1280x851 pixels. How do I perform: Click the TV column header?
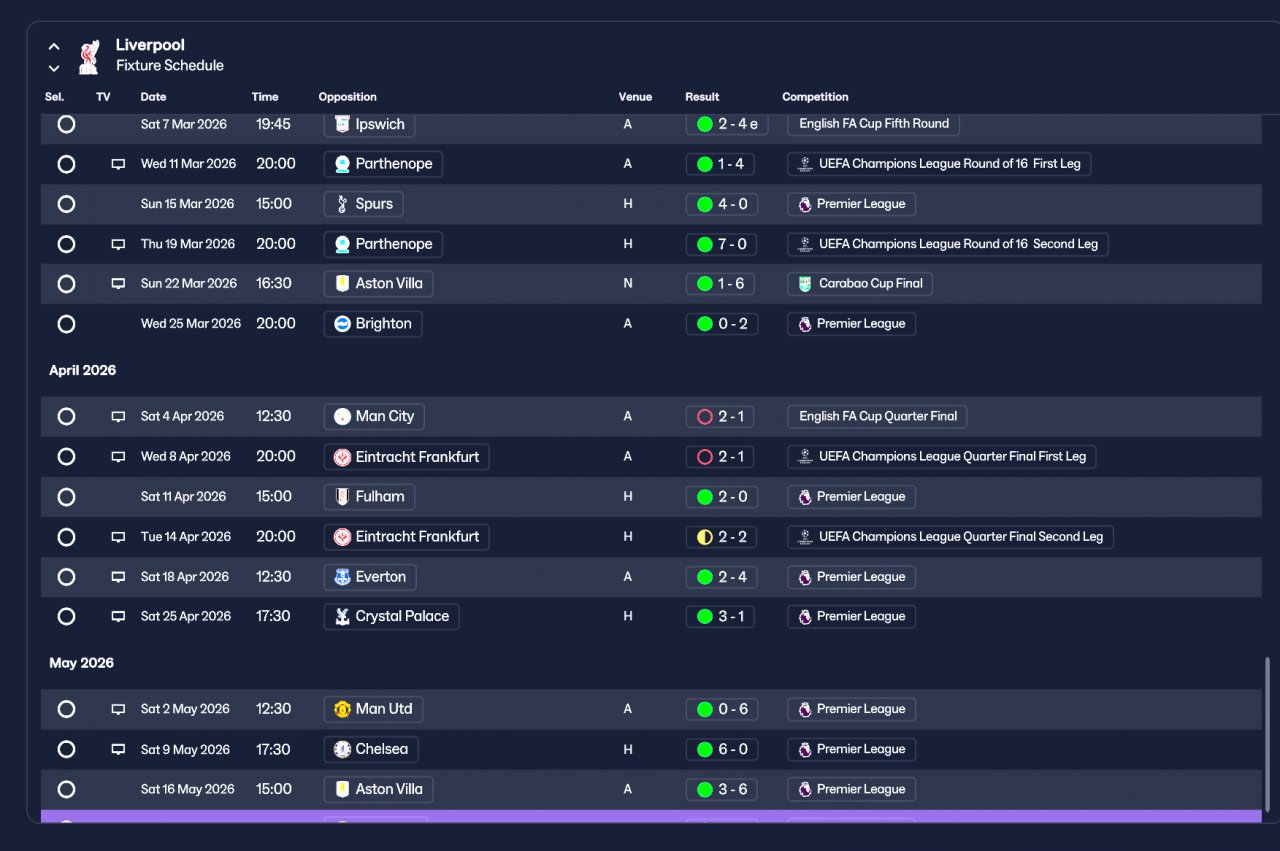(x=103, y=97)
